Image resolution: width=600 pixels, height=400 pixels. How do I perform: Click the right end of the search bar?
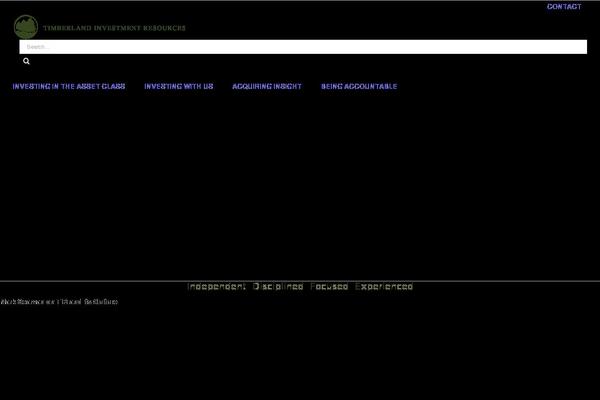tap(575, 47)
